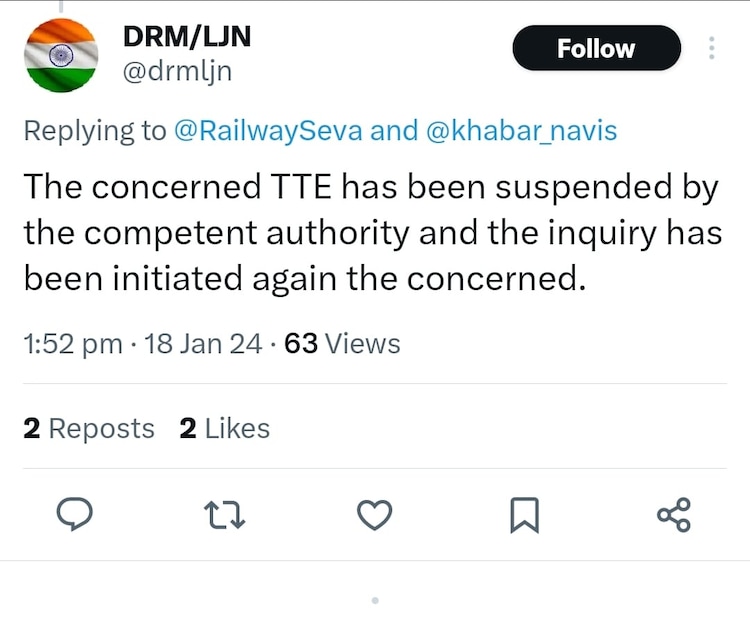Open the three-dot more options menu
This screenshot has height=618, width=750.
pos(712,48)
